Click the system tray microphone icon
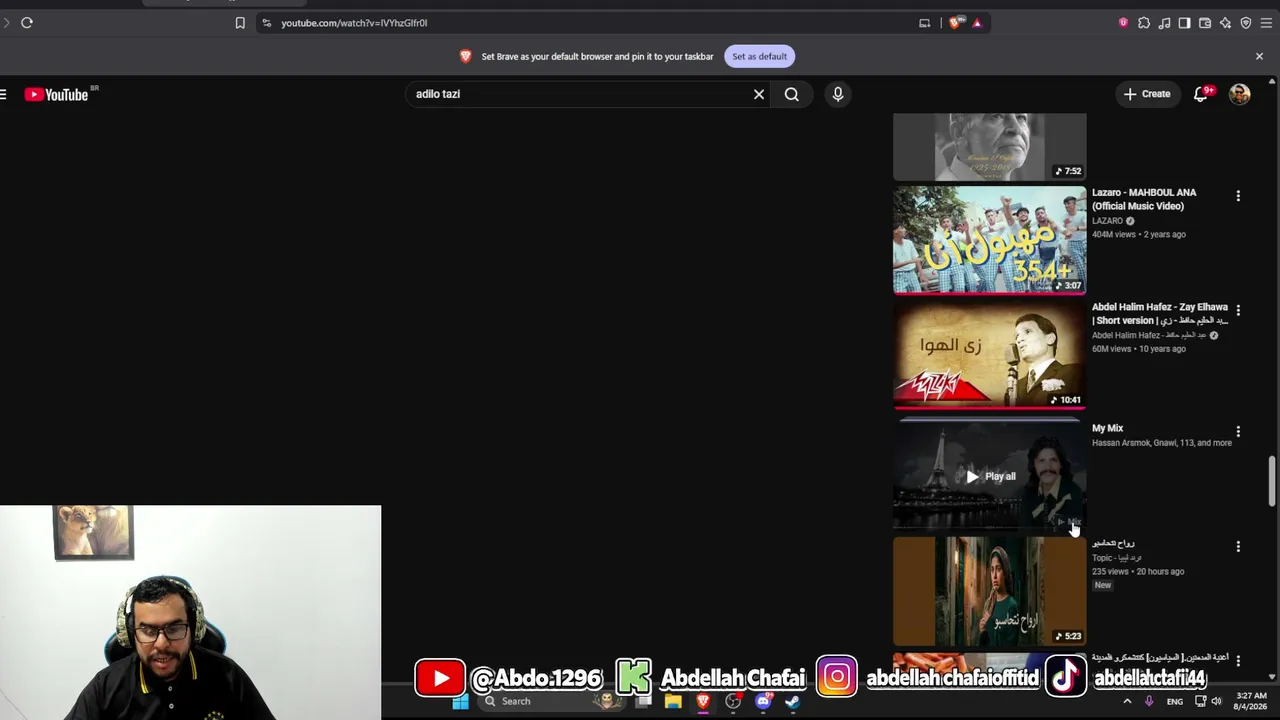1280x720 pixels. coord(1148,702)
